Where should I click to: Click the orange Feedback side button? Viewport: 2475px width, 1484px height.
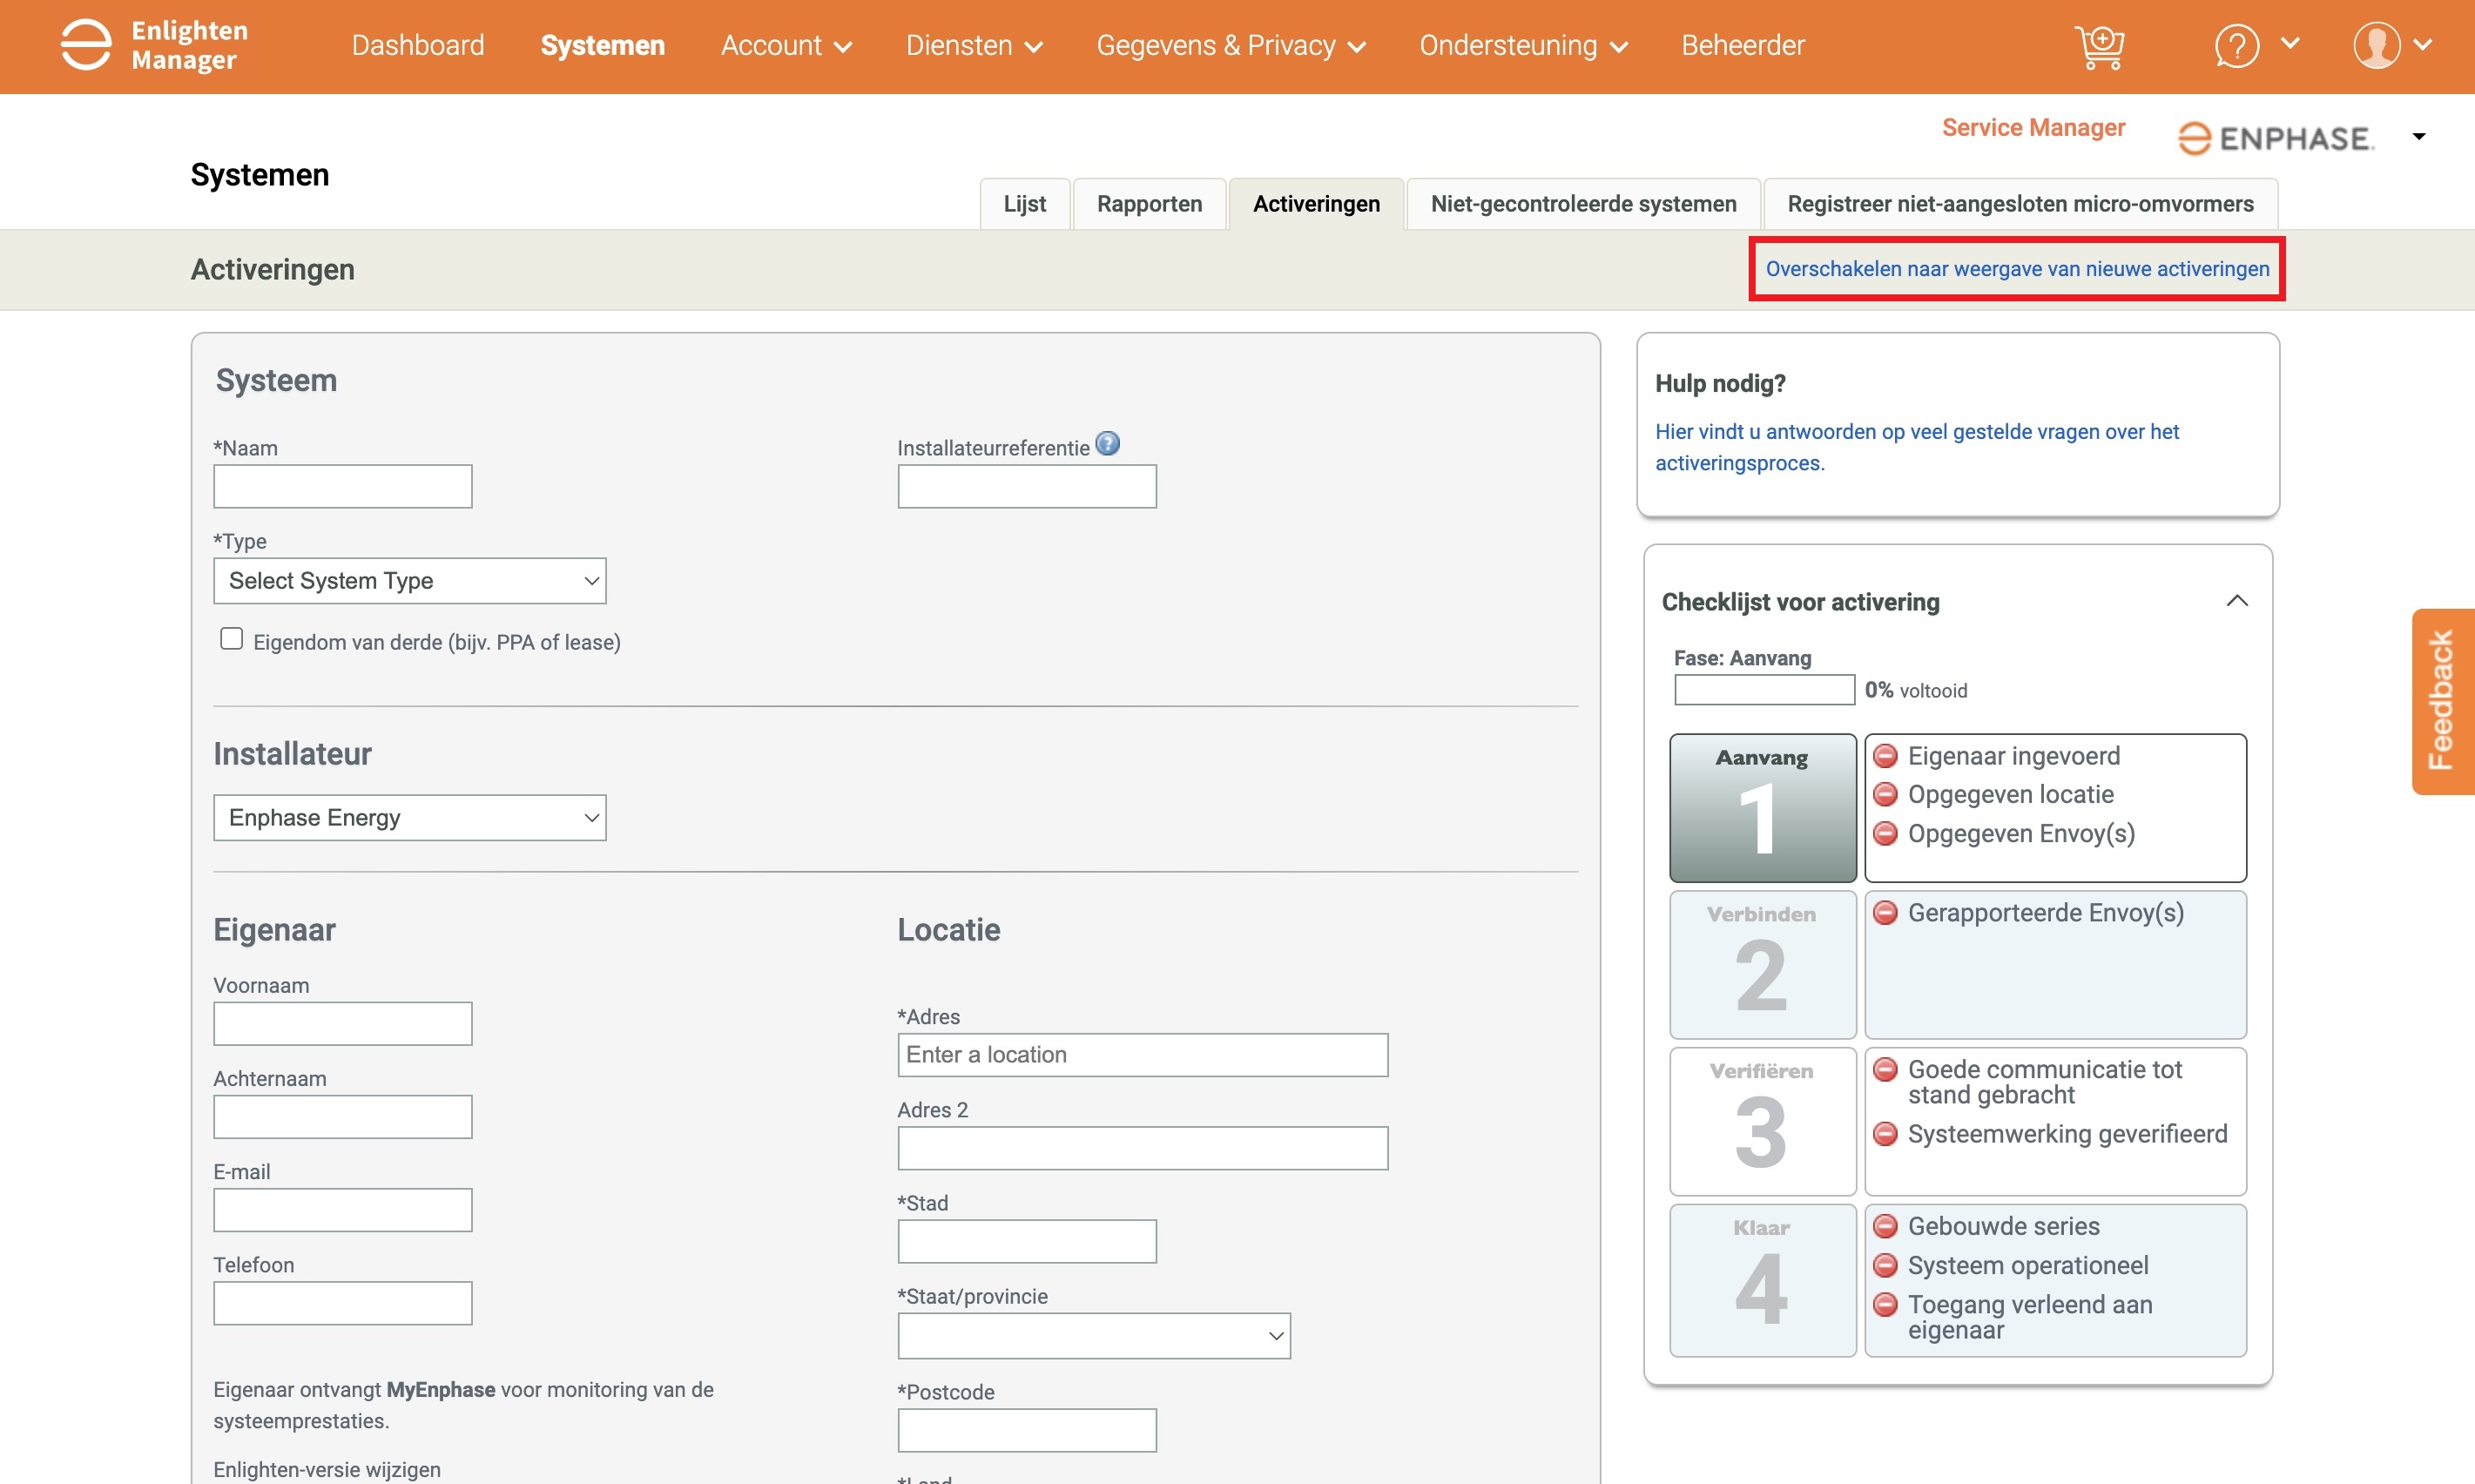coord(2442,701)
